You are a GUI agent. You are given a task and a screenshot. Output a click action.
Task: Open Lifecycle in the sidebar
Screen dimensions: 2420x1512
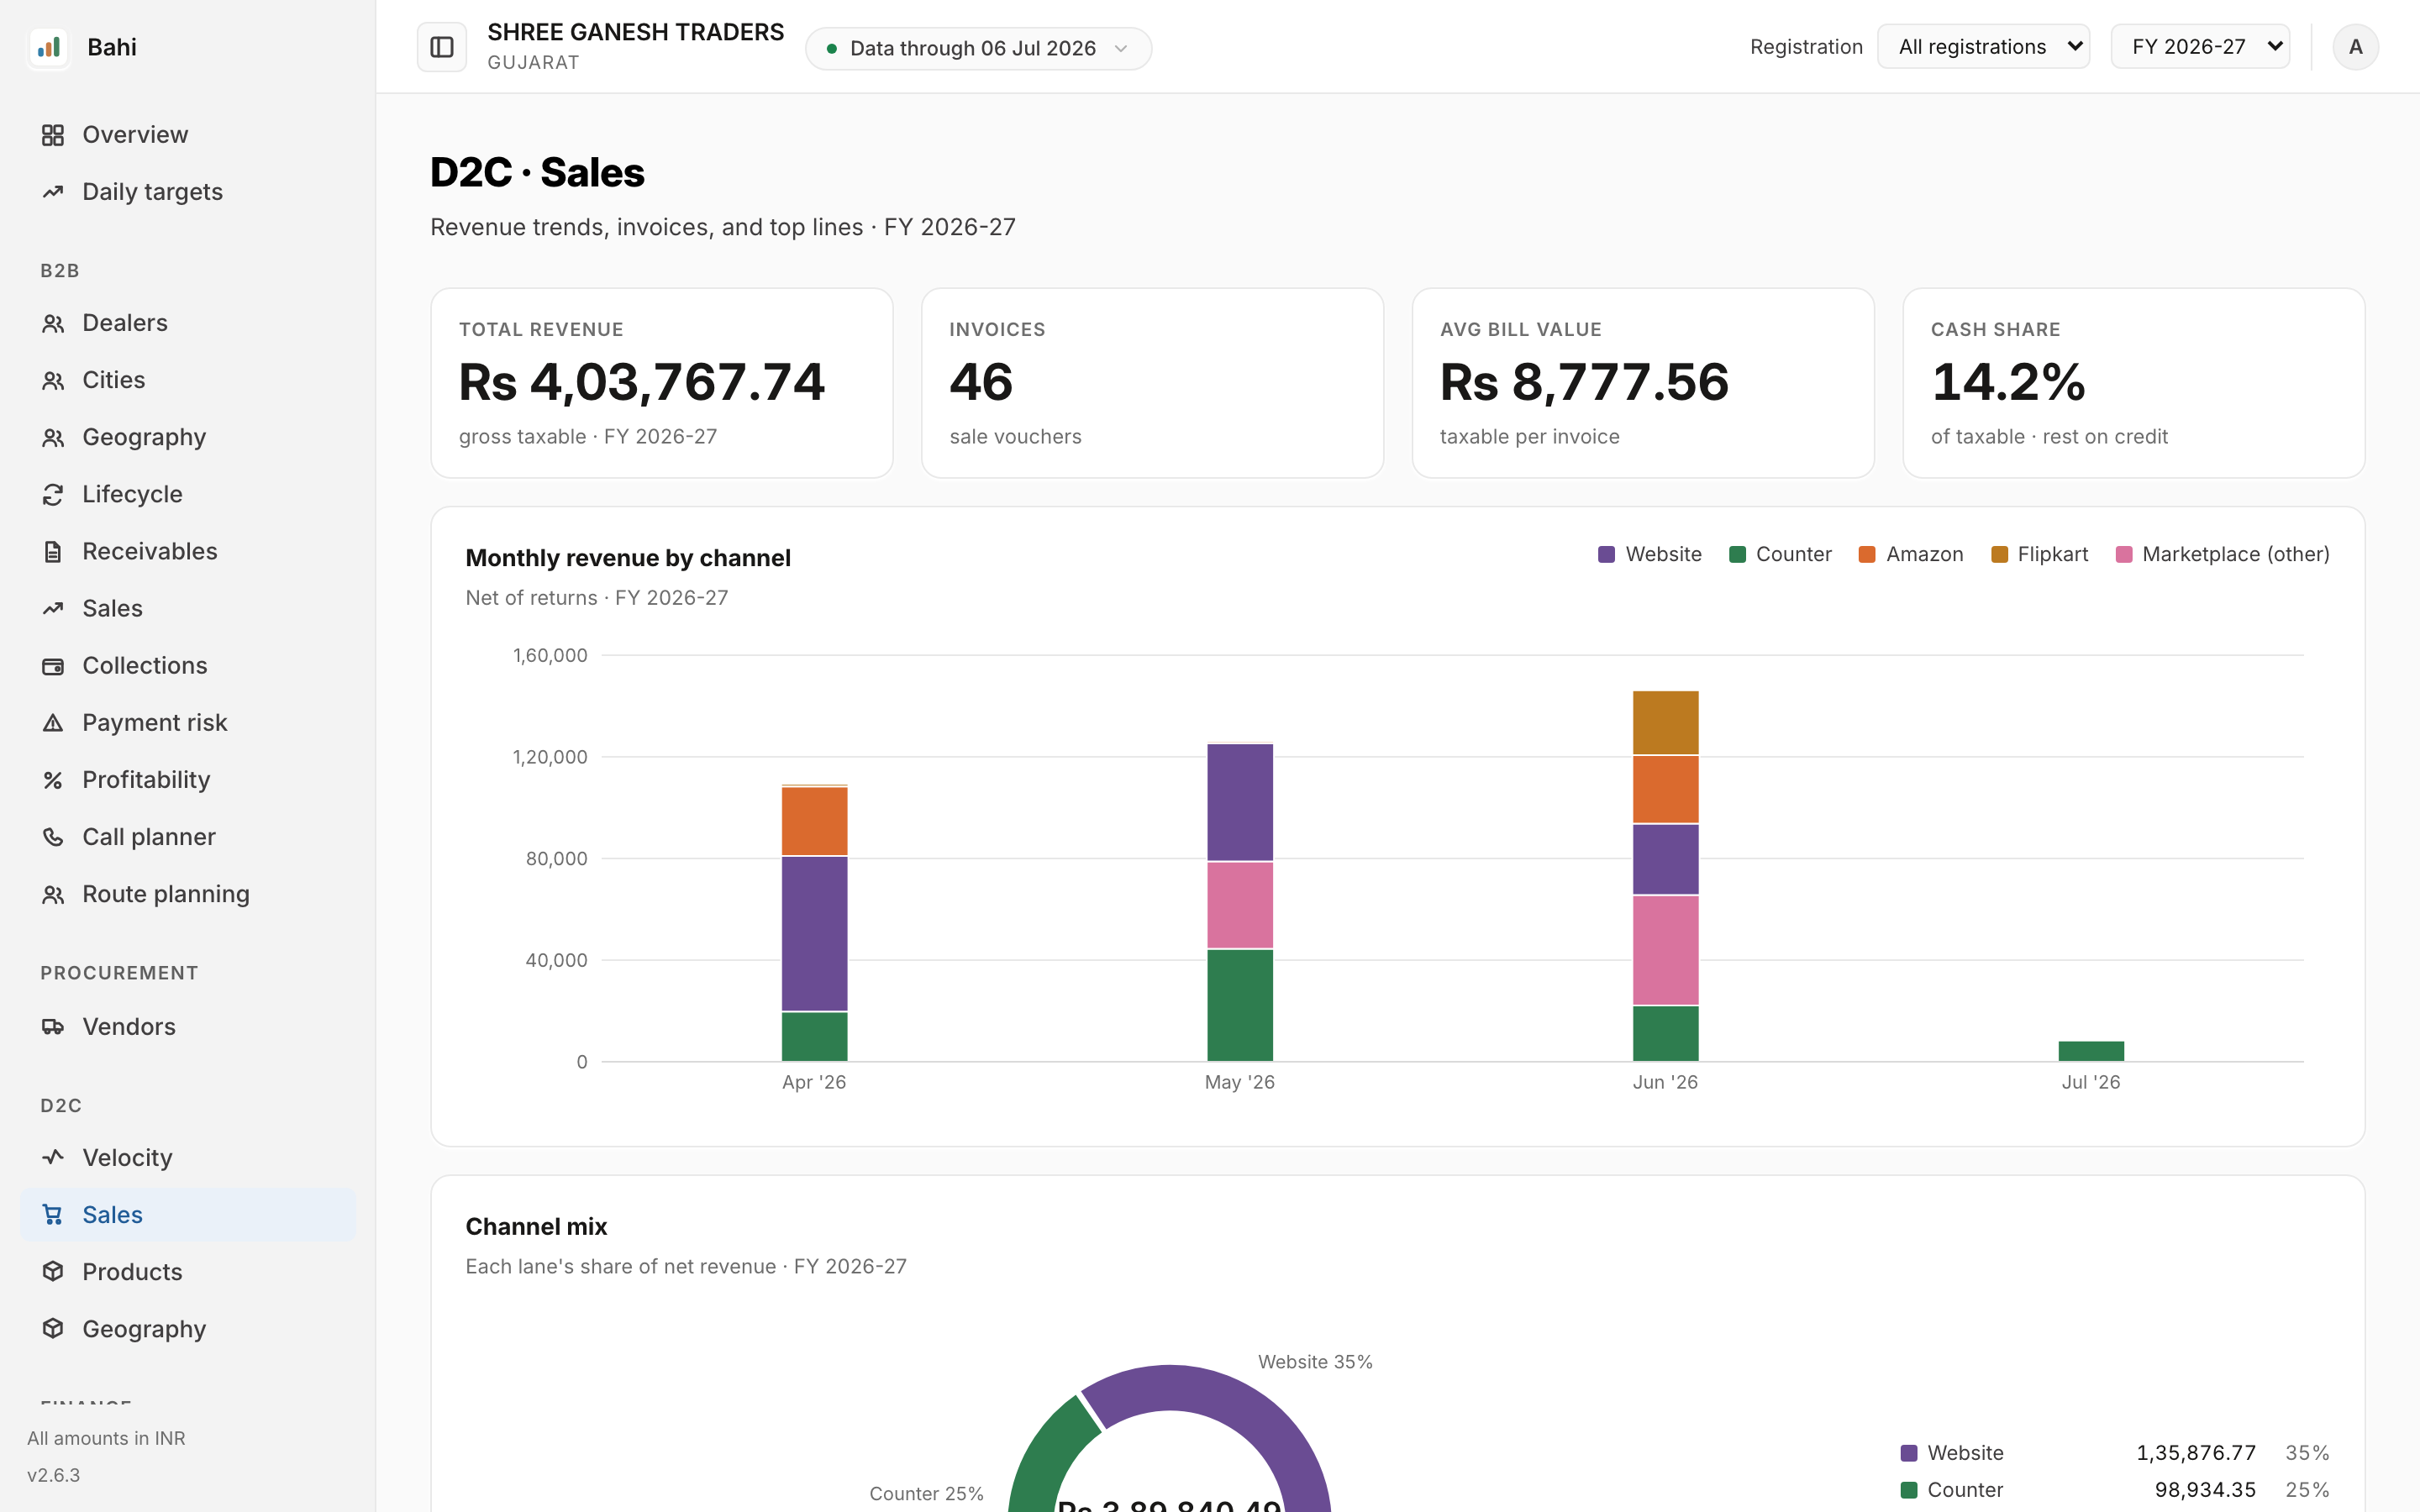(188, 494)
